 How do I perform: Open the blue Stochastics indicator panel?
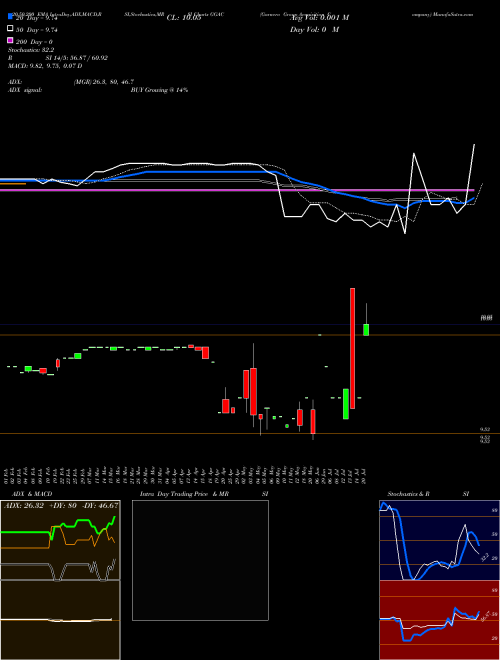(x=439, y=540)
